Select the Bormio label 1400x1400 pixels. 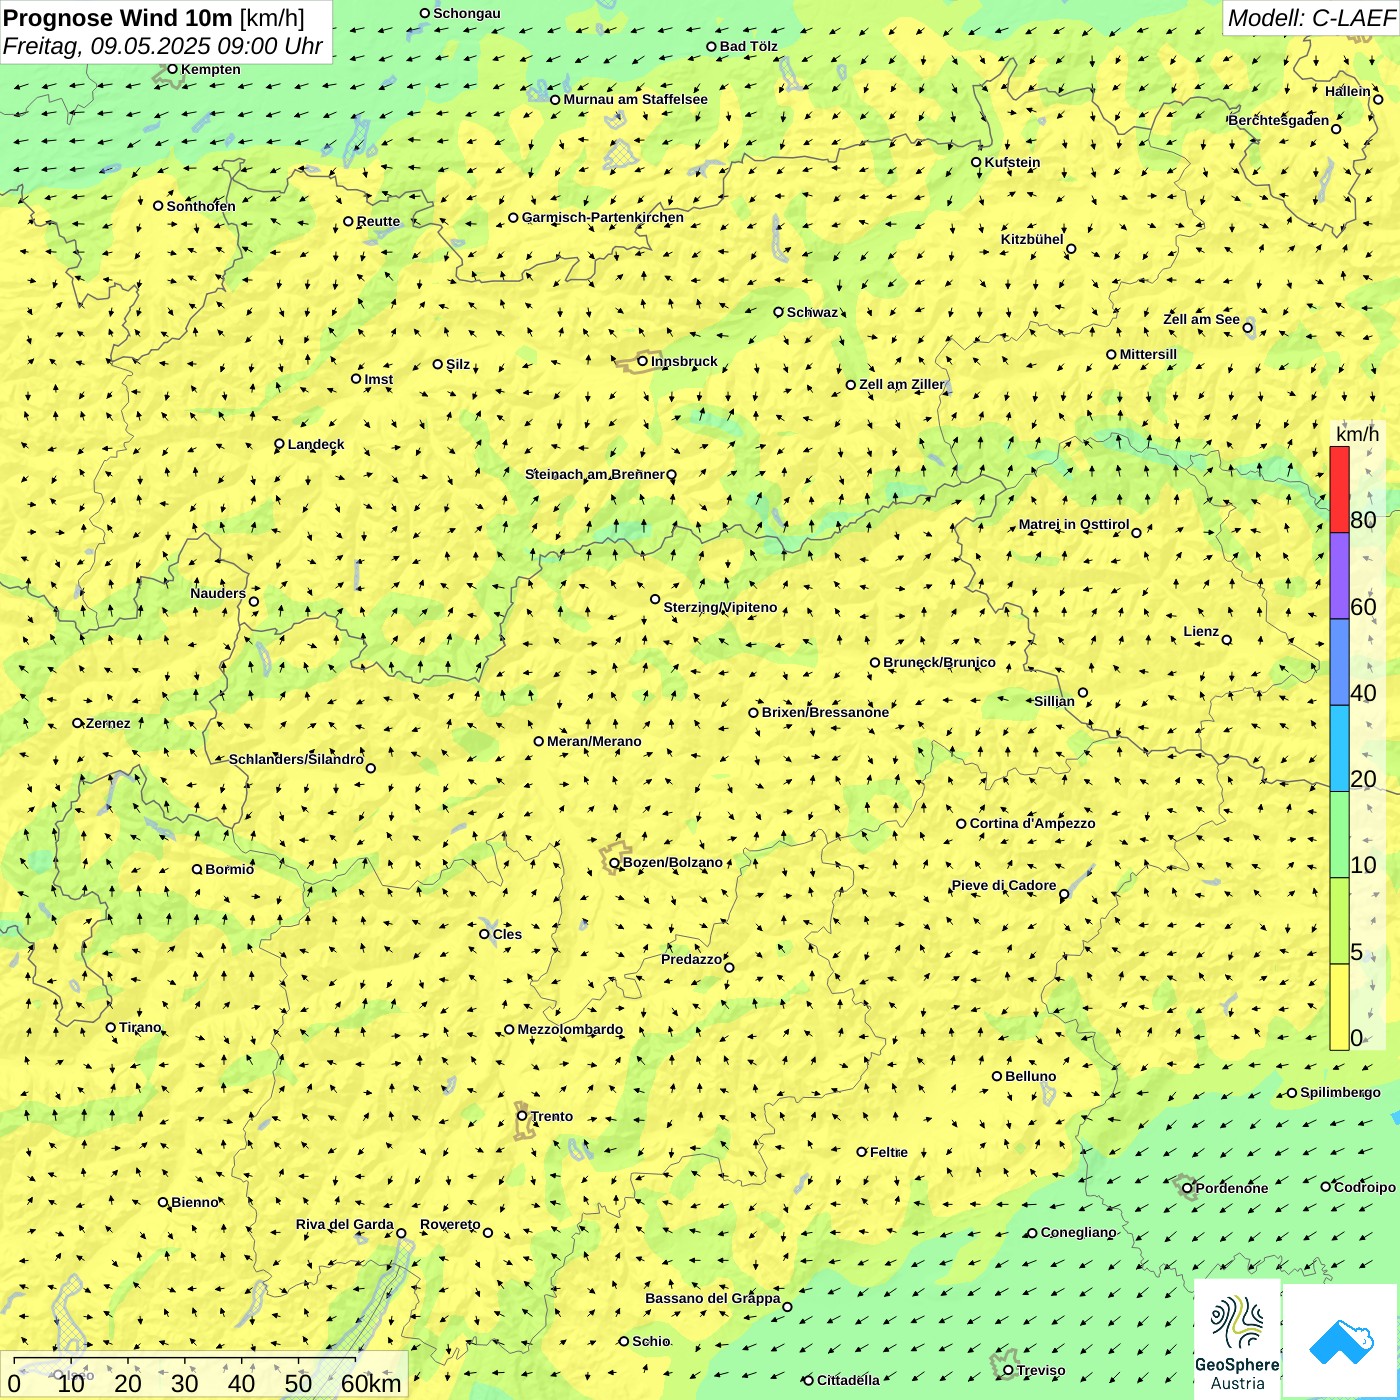[229, 869]
